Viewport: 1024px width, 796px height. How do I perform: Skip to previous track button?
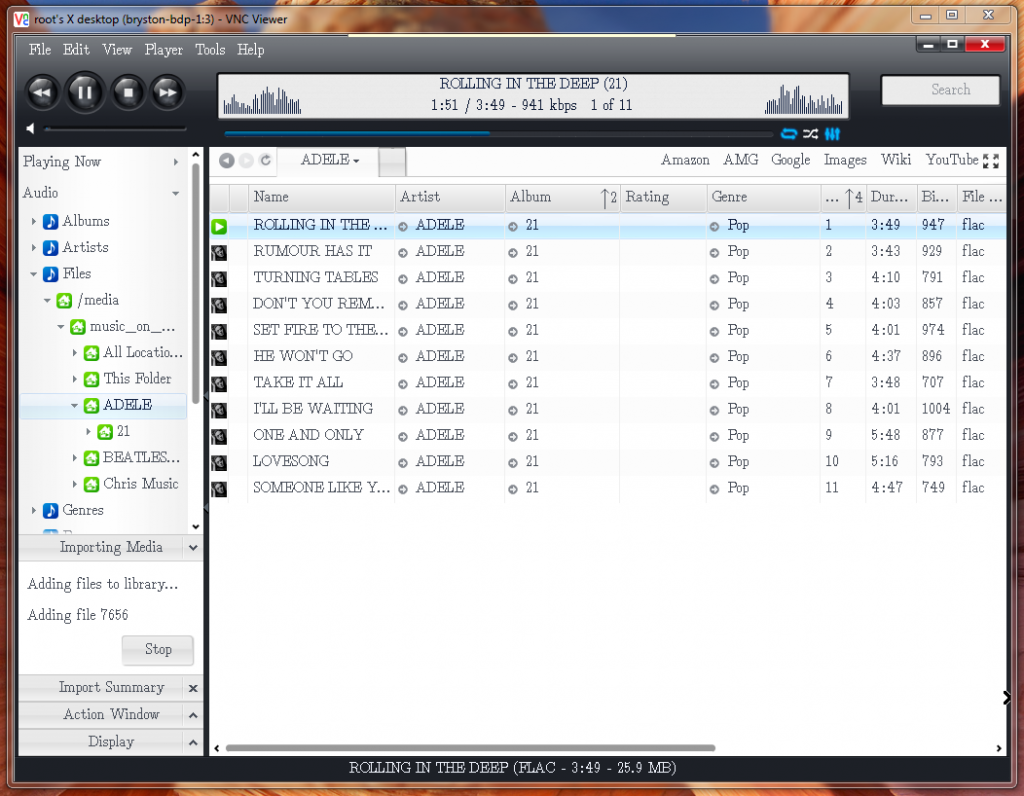(42, 92)
